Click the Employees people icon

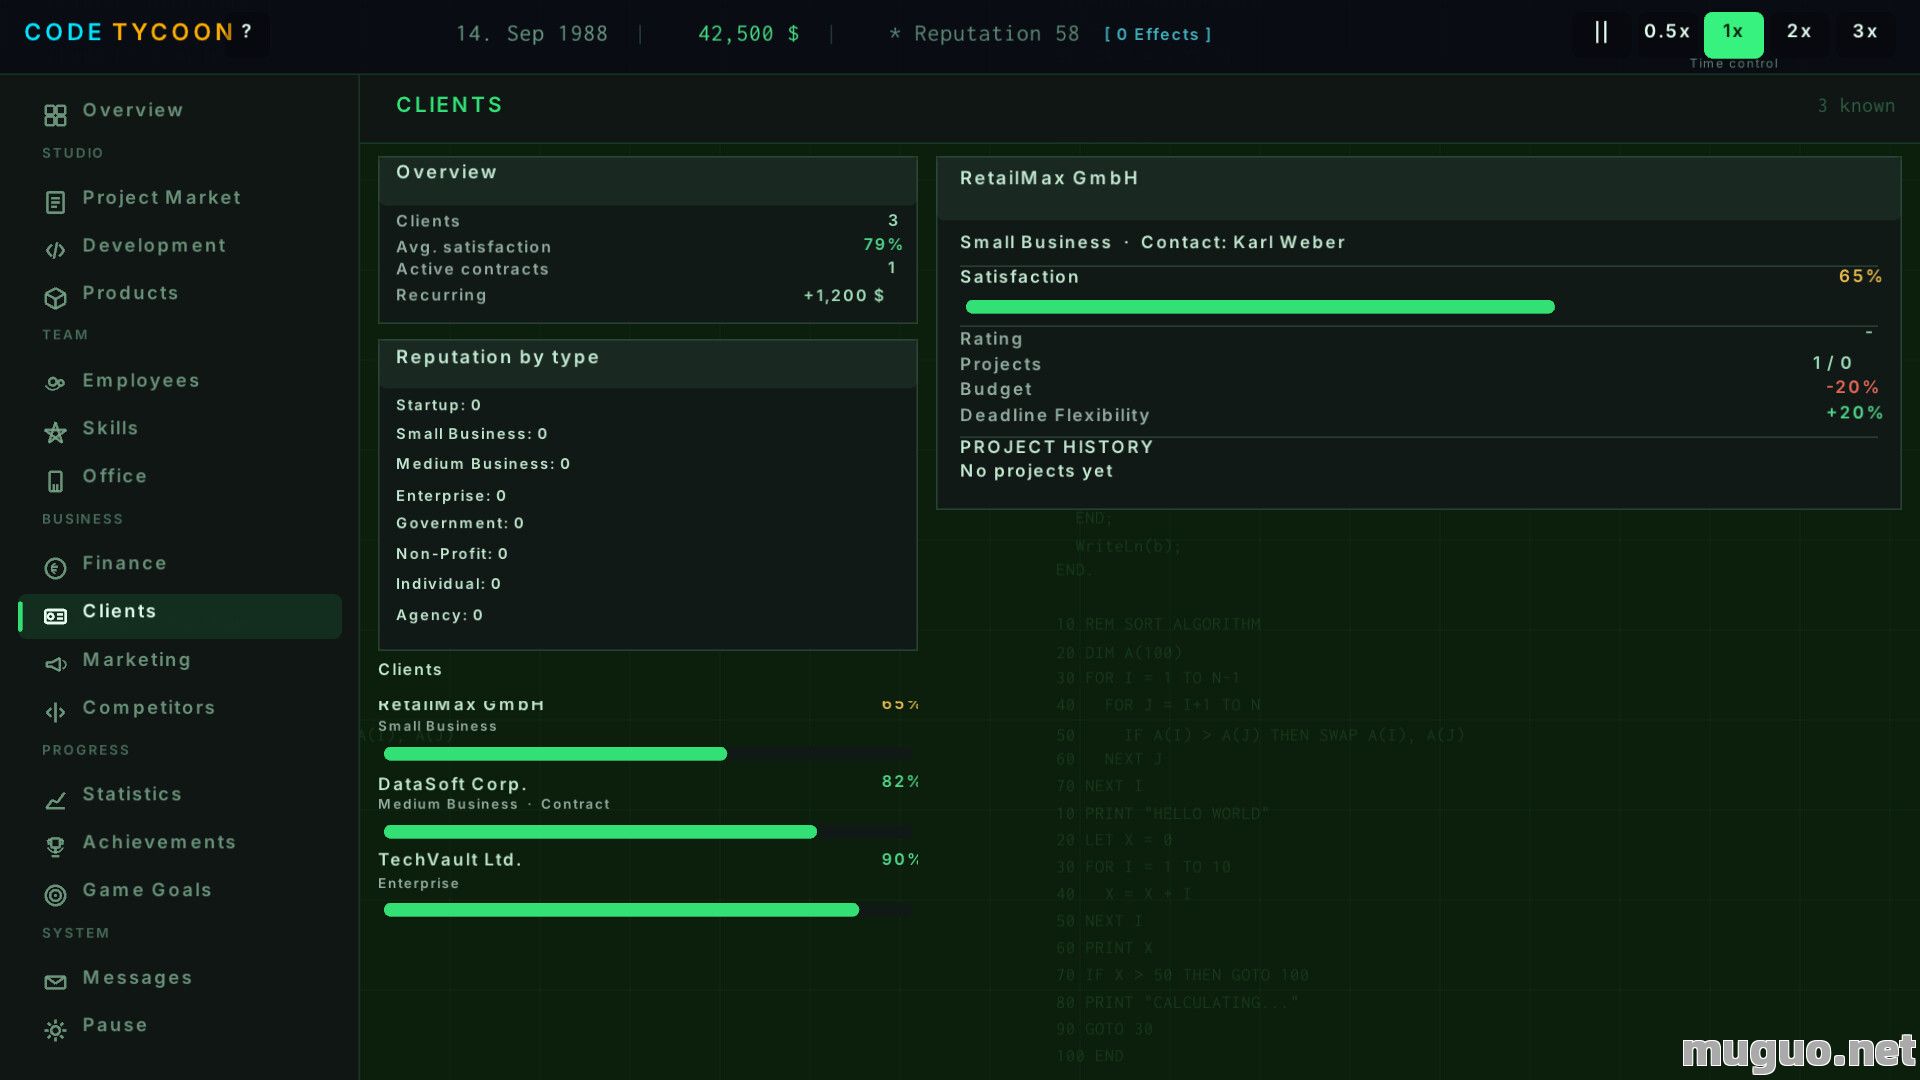pos(55,383)
